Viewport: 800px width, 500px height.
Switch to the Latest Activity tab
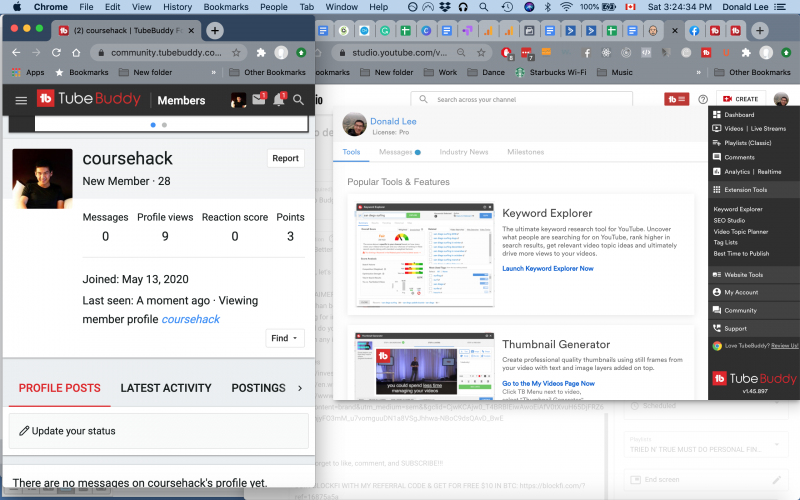pyautogui.click(x=165, y=388)
